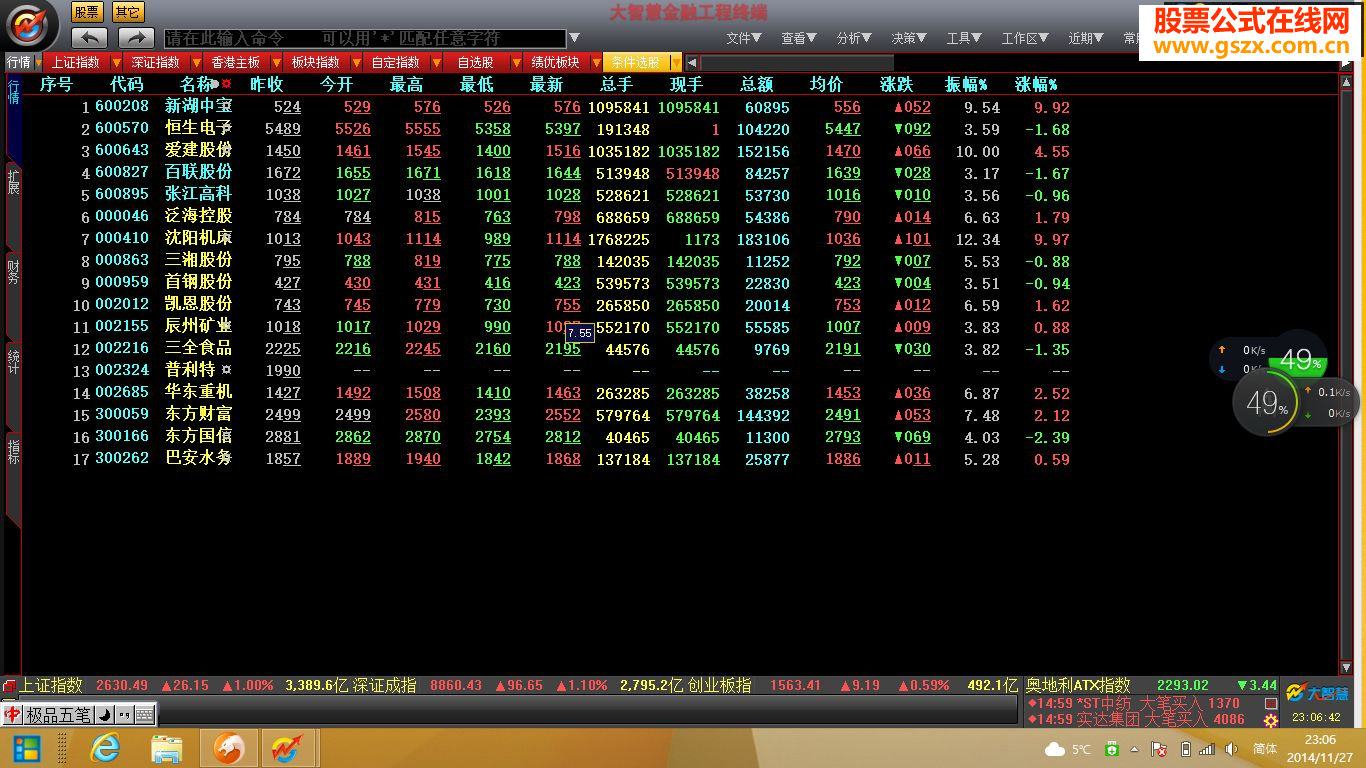Switch to the Dazhihui taskbar icon
The height and width of the screenshot is (768, 1366).
coord(289,748)
